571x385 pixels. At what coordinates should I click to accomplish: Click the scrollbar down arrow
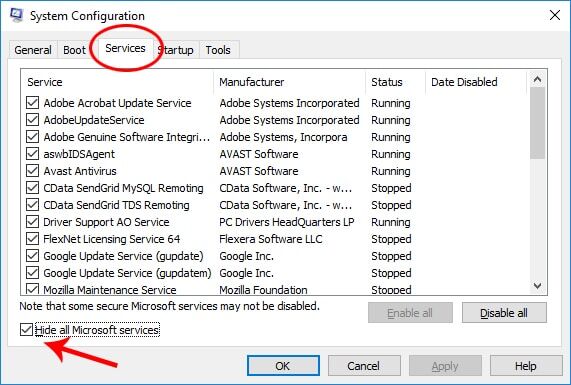click(x=537, y=286)
